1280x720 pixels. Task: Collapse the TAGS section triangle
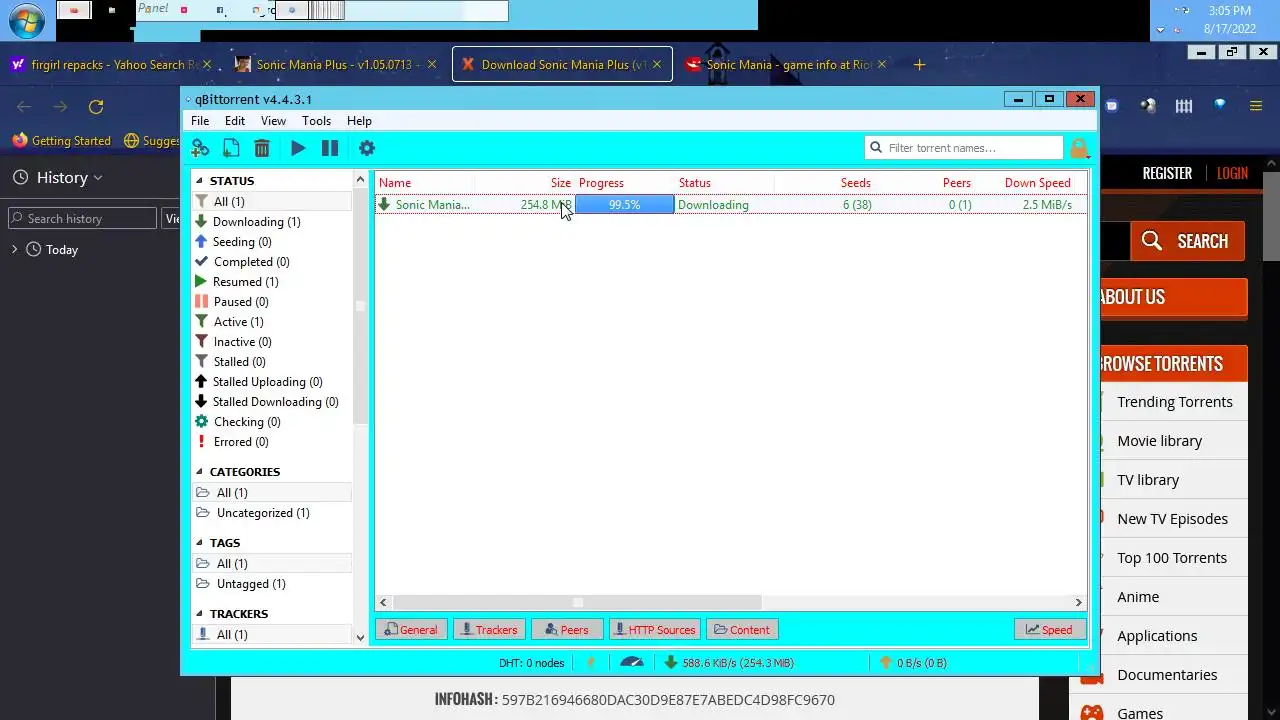[x=200, y=543]
